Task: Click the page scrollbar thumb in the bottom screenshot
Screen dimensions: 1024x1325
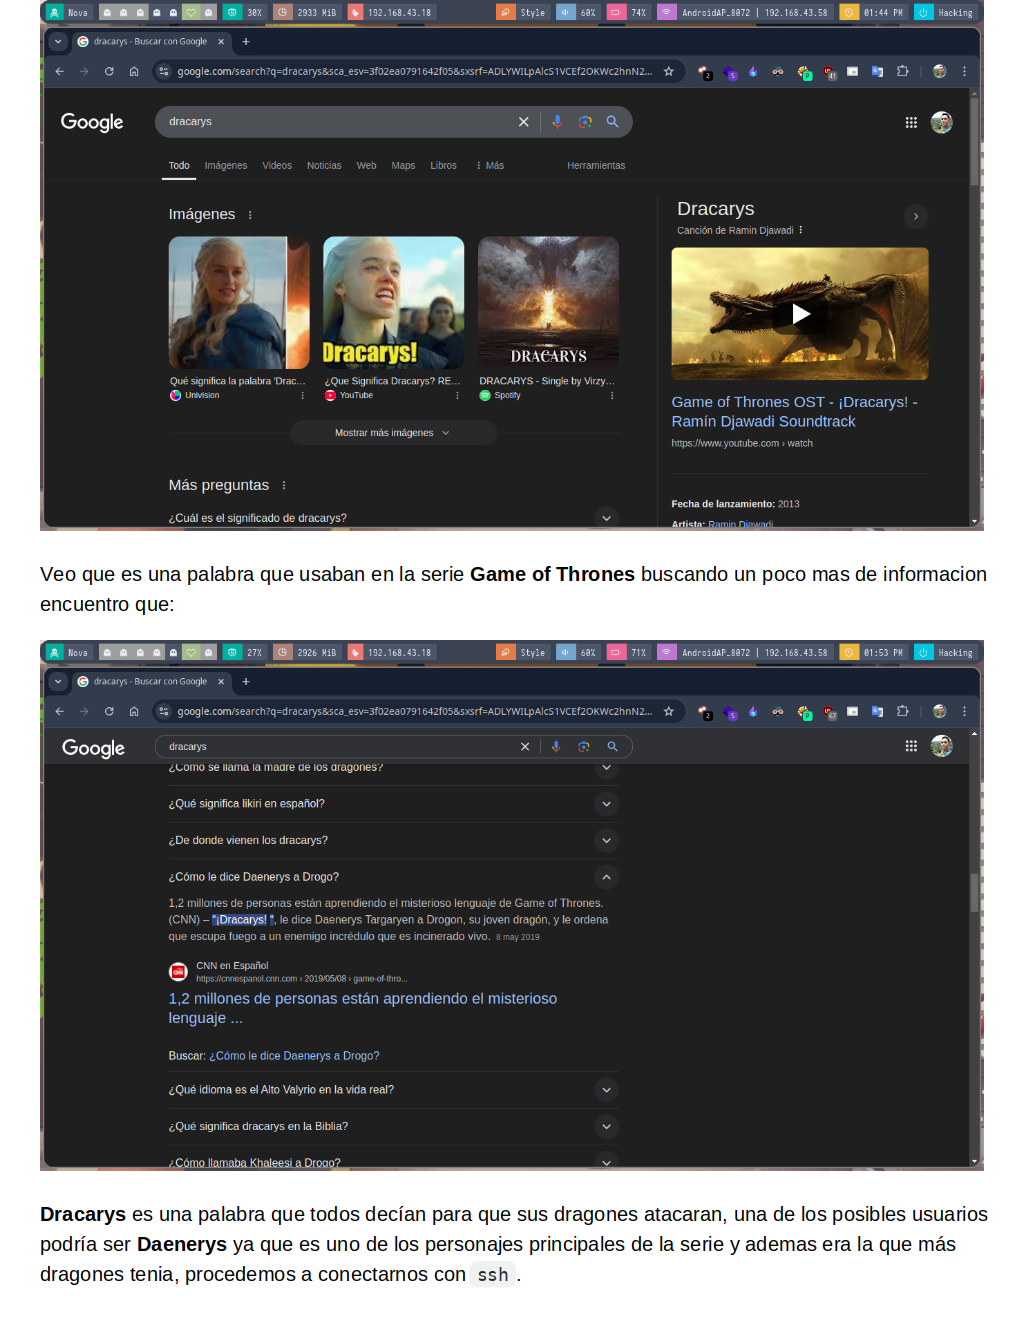Action: [974, 892]
